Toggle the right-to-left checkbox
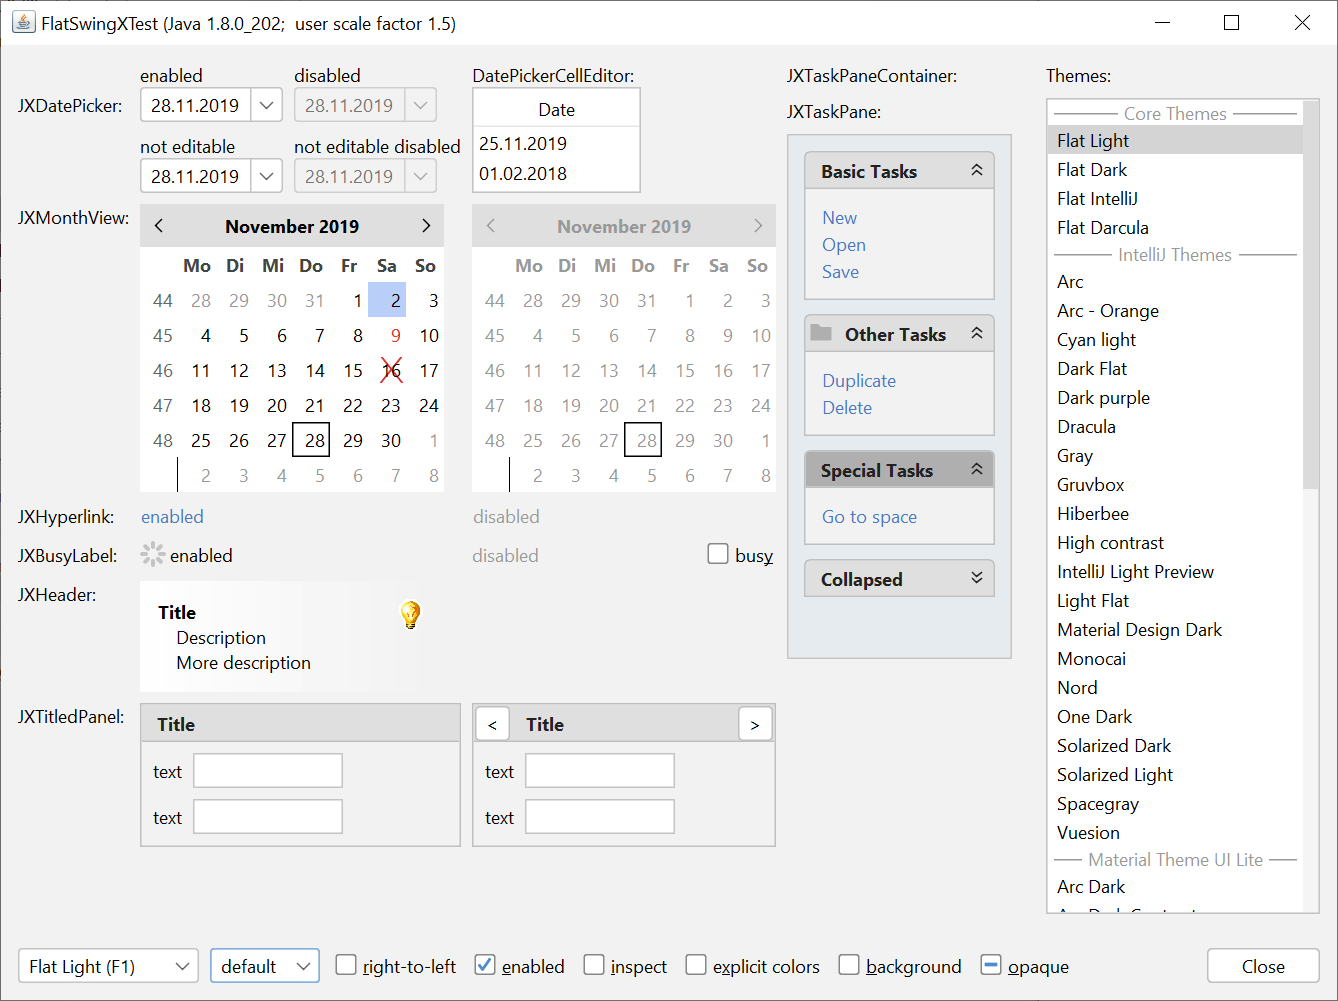 pyautogui.click(x=346, y=965)
